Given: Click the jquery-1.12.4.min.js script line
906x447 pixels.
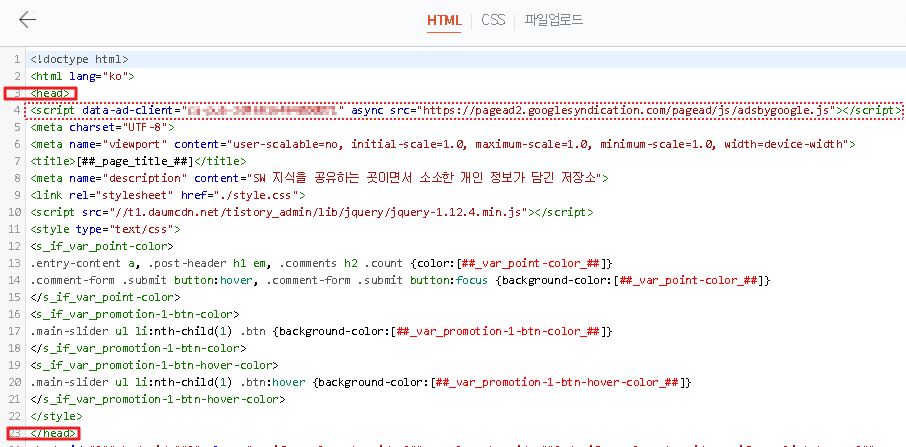Looking at the screenshot, I should click(x=311, y=212).
